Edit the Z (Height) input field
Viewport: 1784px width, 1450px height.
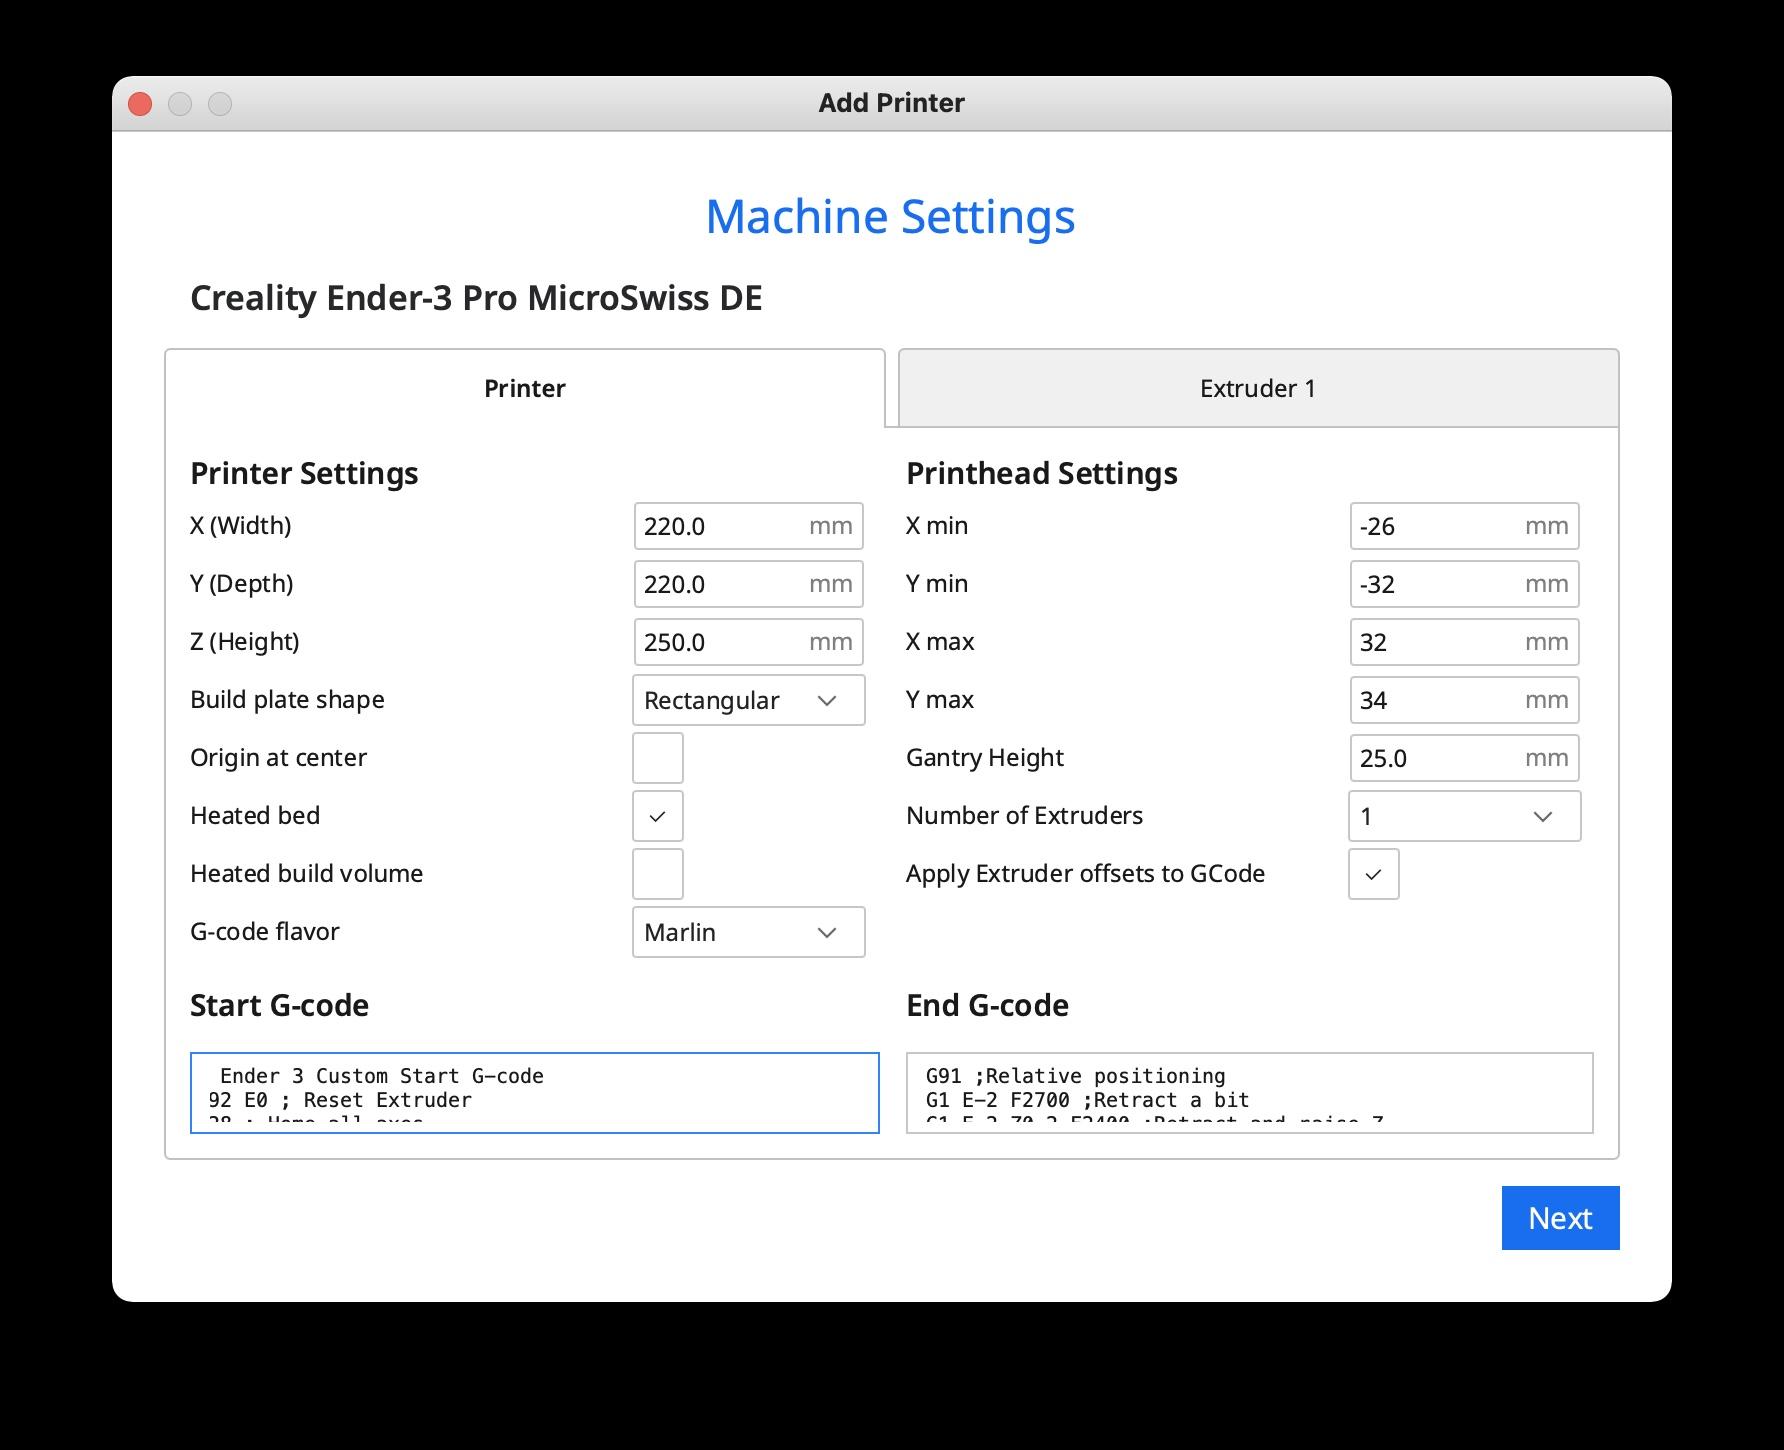(x=748, y=642)
